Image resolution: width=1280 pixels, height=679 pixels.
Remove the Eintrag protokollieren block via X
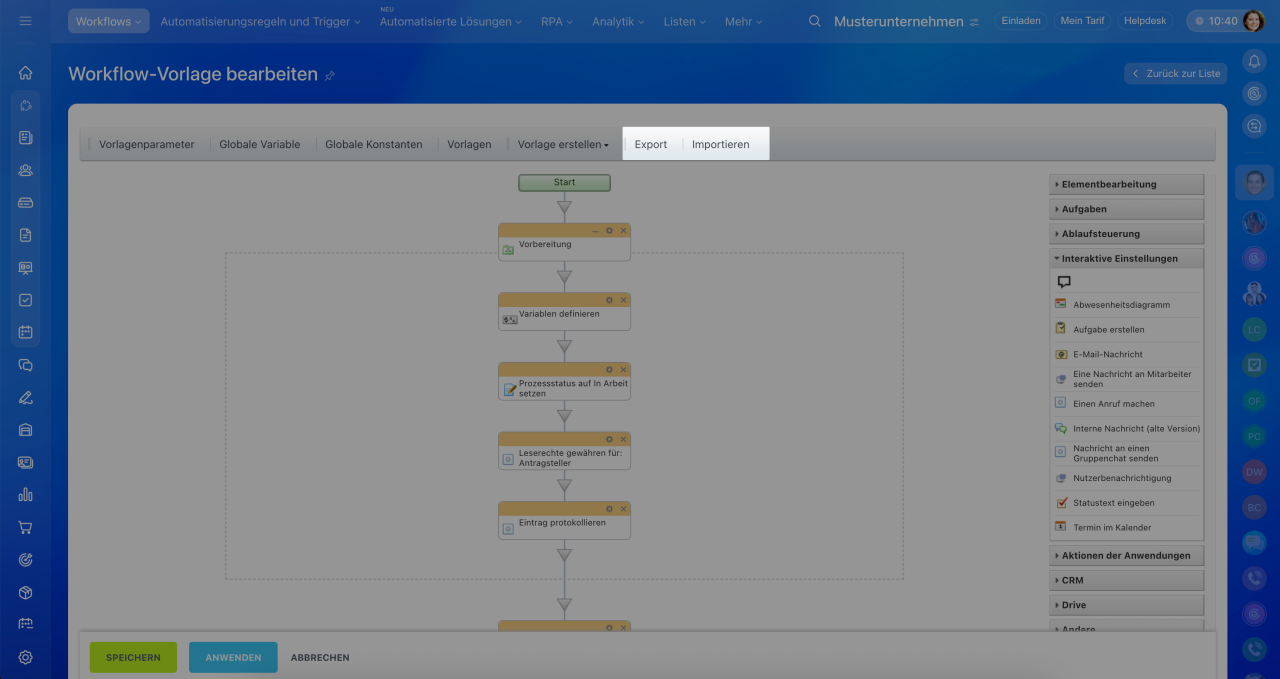(623, 508)
